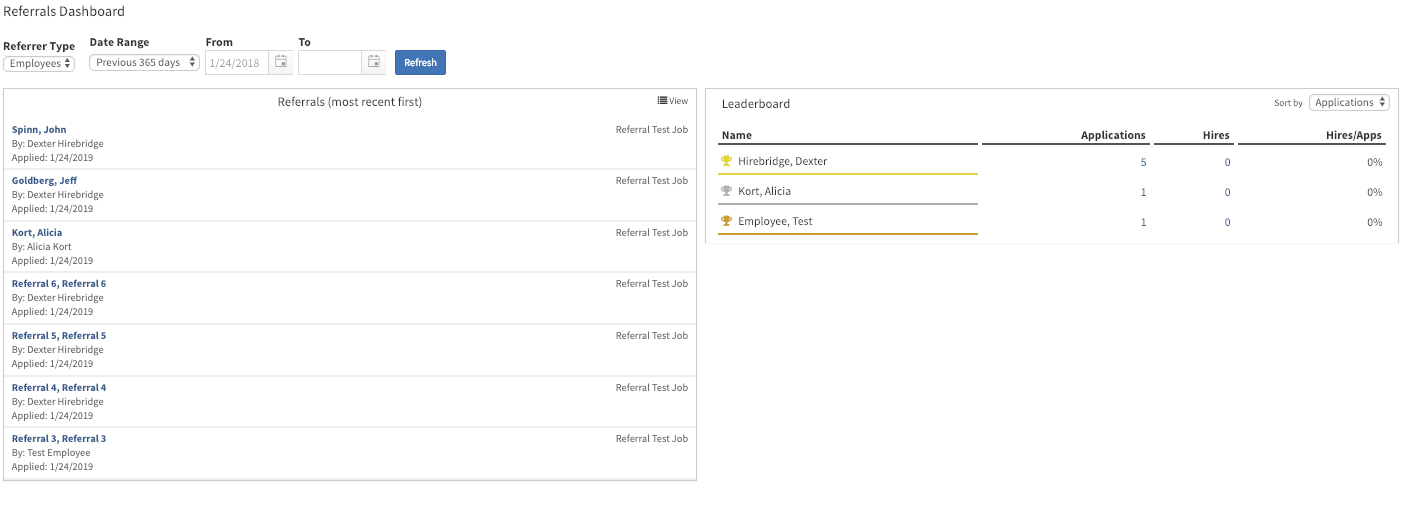Open the Goldberg, Jeff referral
The width and height of the screenshot is (1404, 505).
[x=44, y=181]
